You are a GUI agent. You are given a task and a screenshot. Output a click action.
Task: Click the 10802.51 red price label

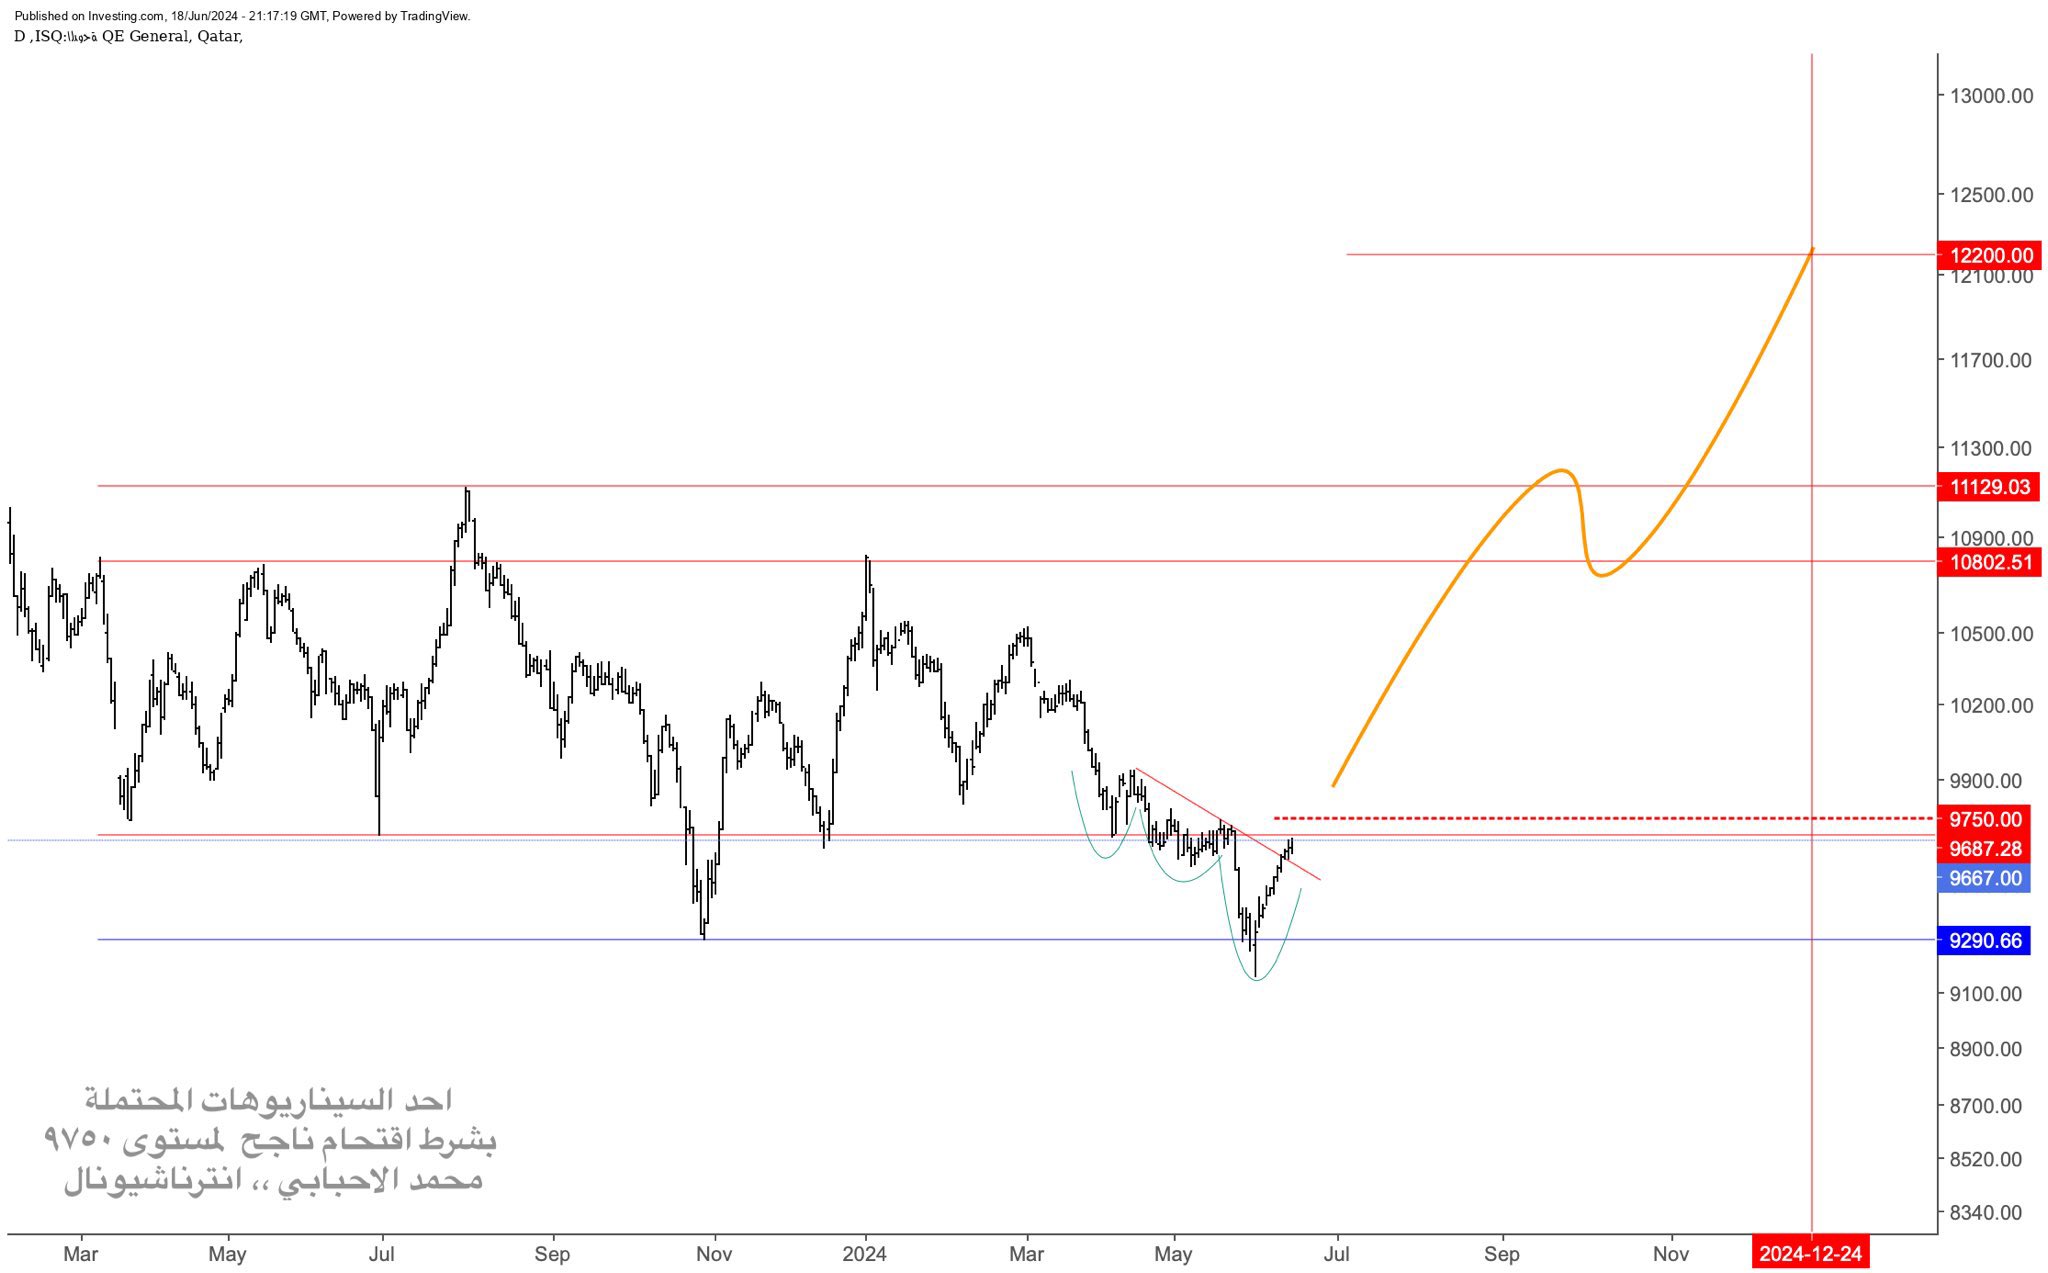click(x=1991, y=562)
